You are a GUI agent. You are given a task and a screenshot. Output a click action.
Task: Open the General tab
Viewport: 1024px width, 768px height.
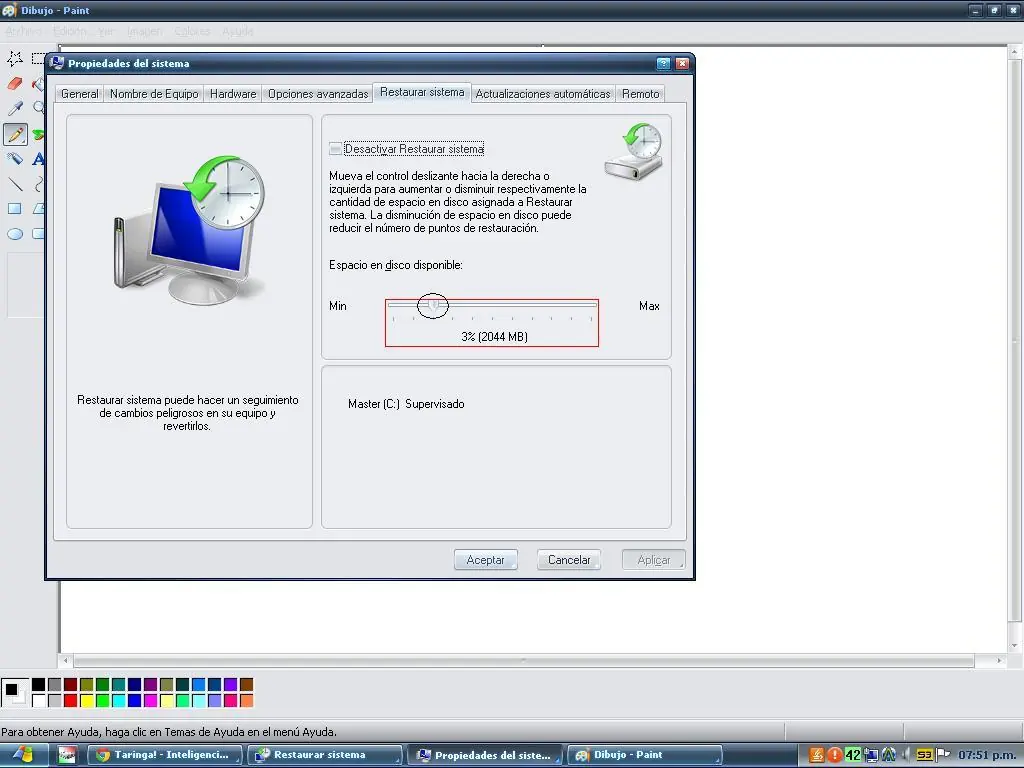tap(80, 94)
